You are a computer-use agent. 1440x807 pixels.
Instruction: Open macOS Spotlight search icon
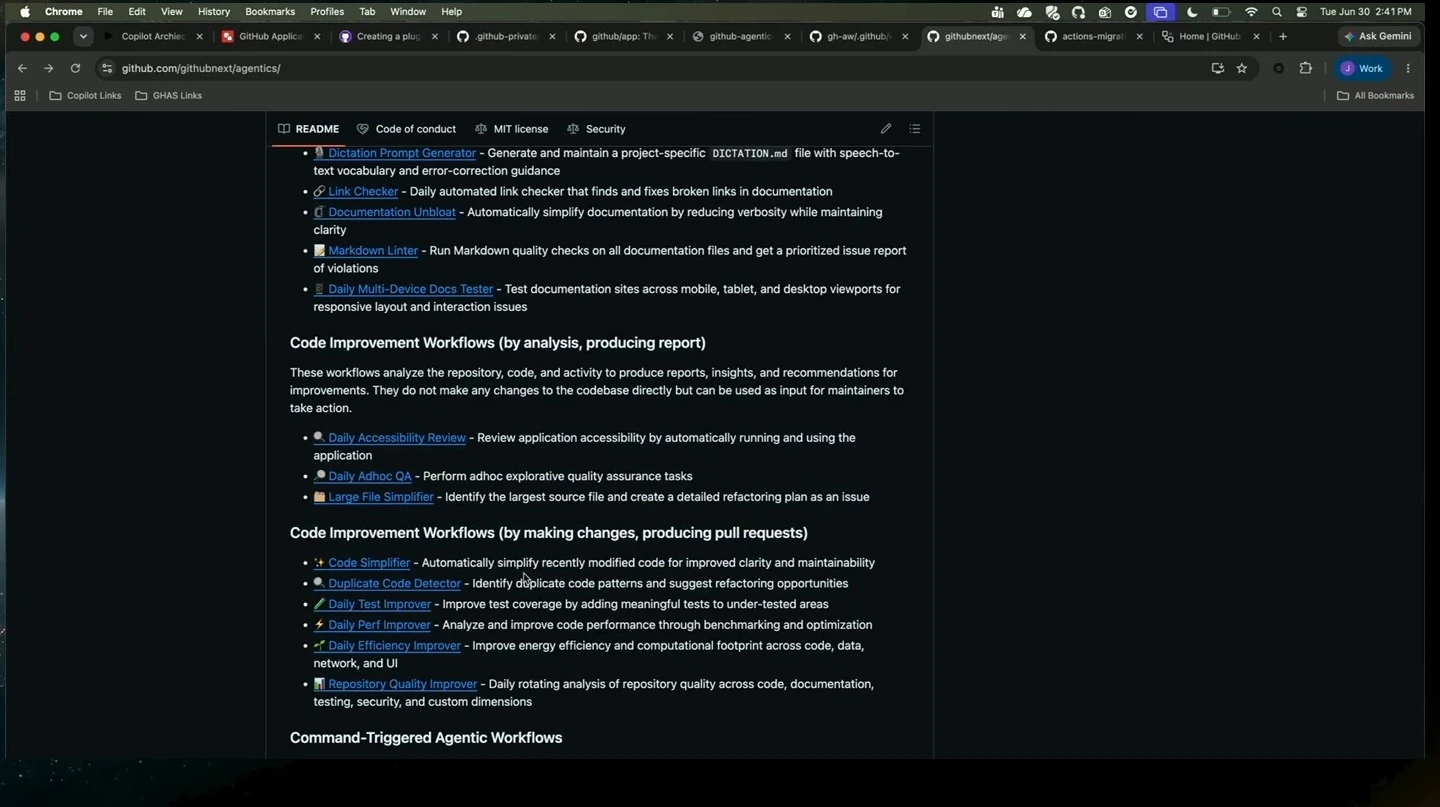[1277, 12]
